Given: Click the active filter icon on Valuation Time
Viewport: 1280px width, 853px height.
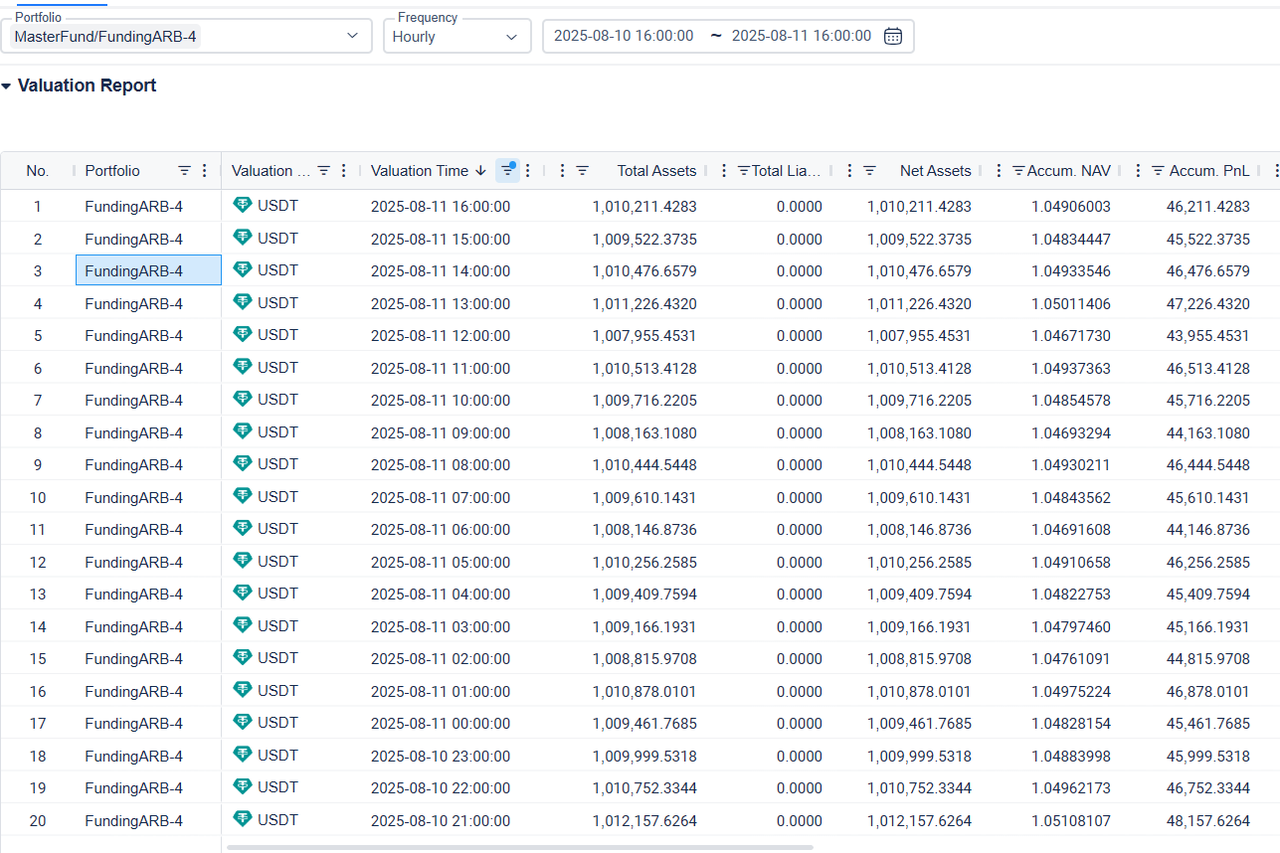Looking at the screenshot, I should (x=507, y=171).
